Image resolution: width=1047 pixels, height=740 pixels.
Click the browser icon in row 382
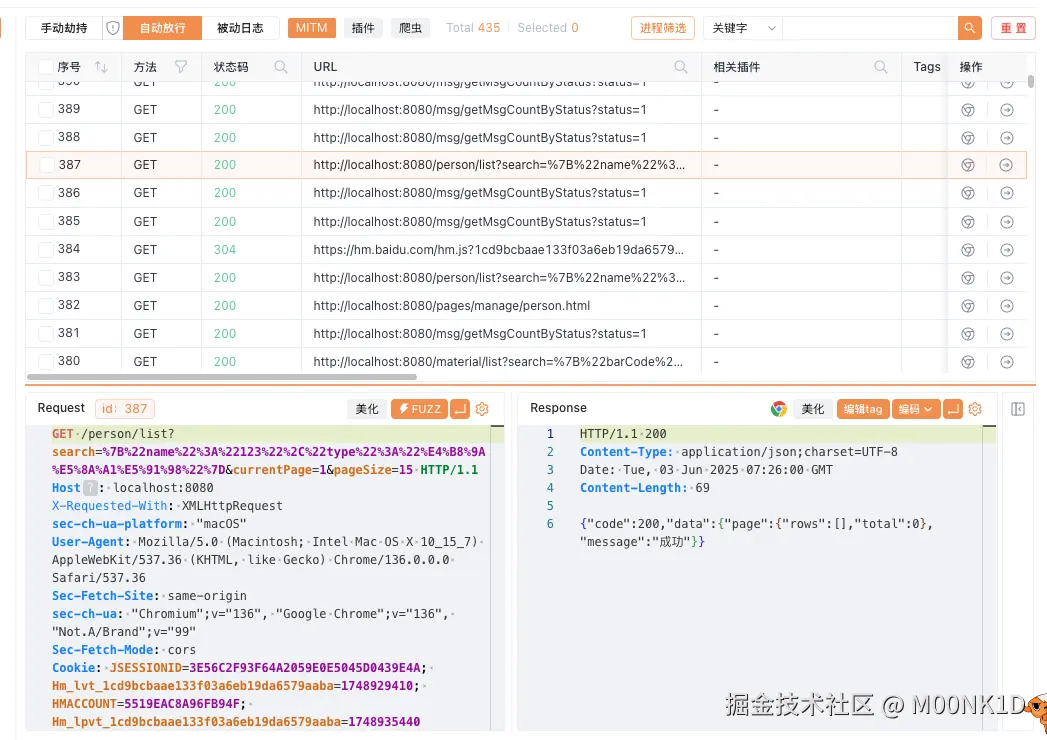(968, 306)
